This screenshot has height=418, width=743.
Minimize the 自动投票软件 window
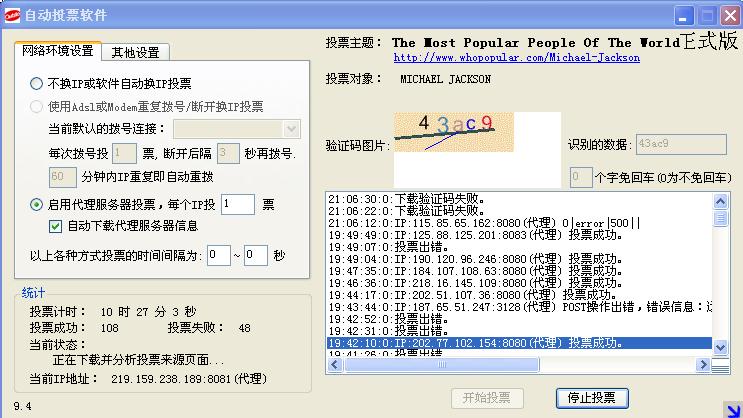coord(684,16)
